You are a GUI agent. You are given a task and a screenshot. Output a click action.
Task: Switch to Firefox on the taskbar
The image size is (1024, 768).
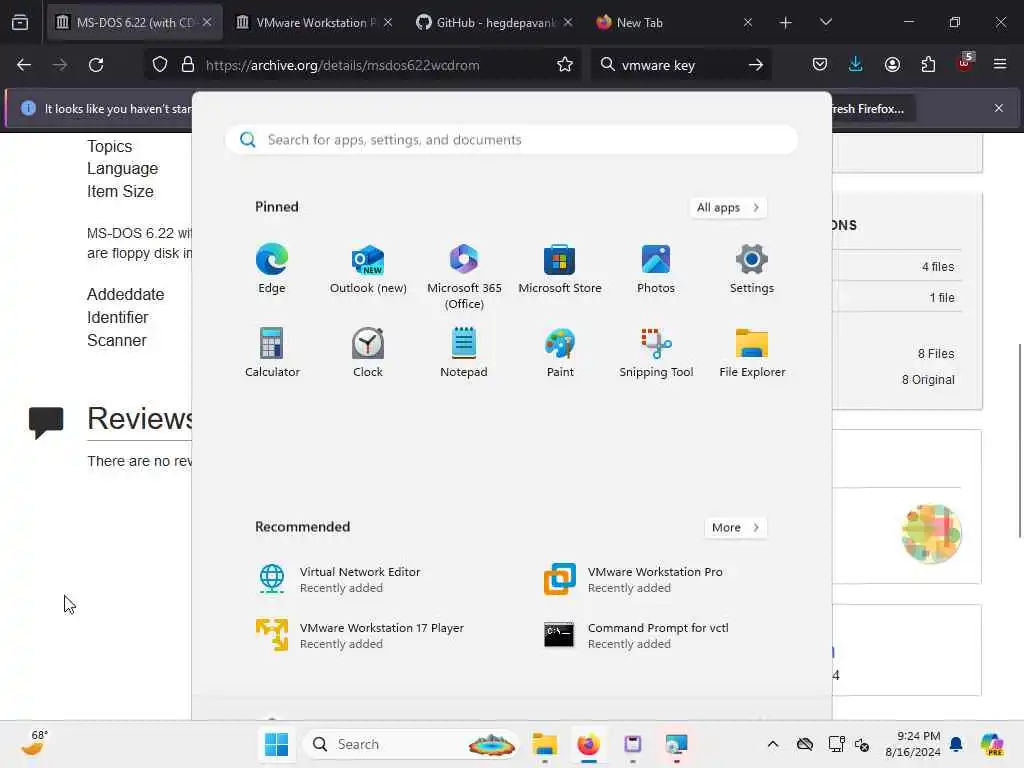click(x=588, y=744)
